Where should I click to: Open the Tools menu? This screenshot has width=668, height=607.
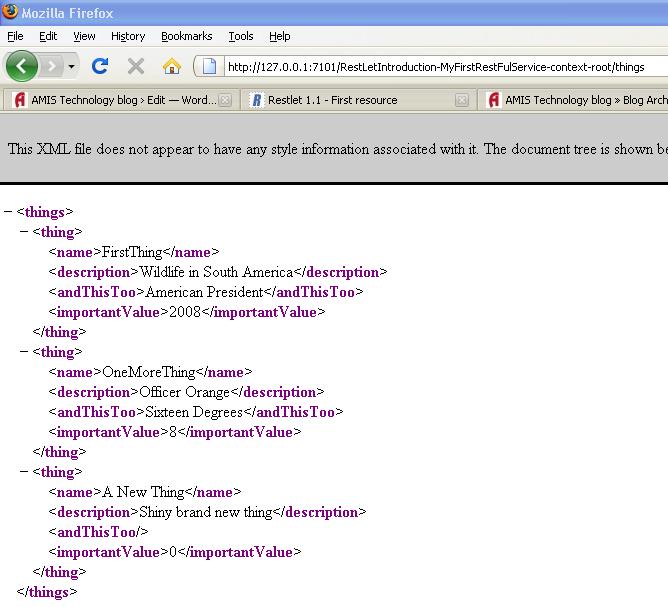pyautogui.click(x=241, y=36)
